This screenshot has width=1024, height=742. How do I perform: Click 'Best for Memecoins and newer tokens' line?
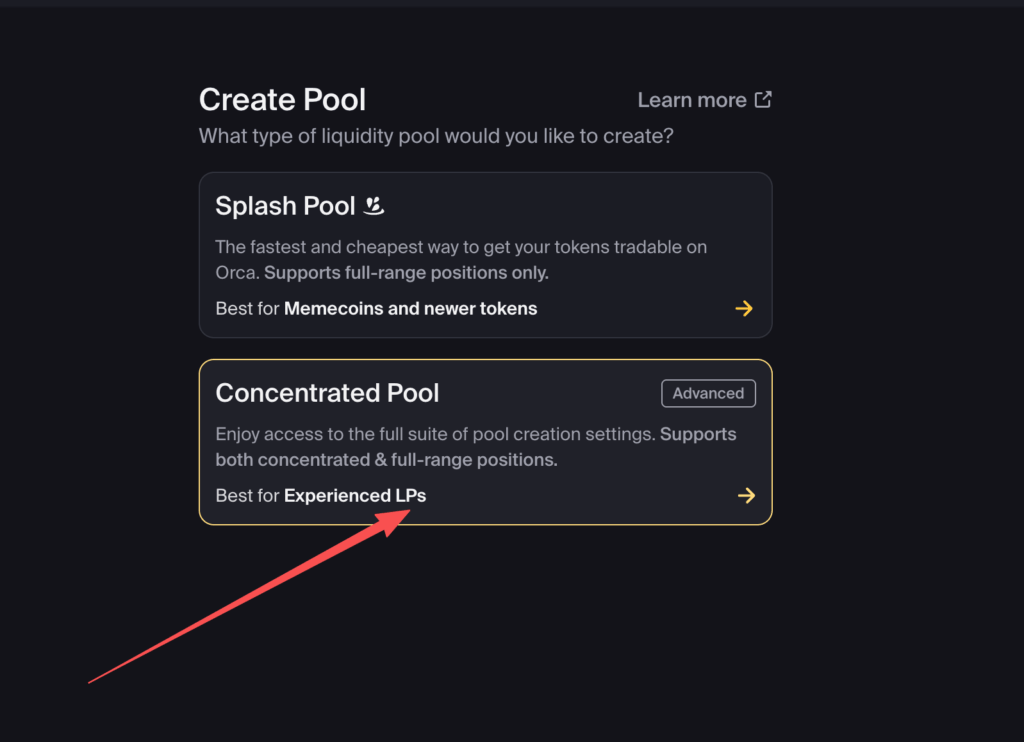(x=376, y=308)
